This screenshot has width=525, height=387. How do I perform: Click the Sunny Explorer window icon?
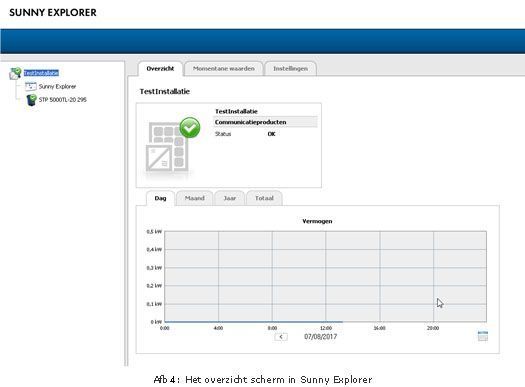pos(31,86)
